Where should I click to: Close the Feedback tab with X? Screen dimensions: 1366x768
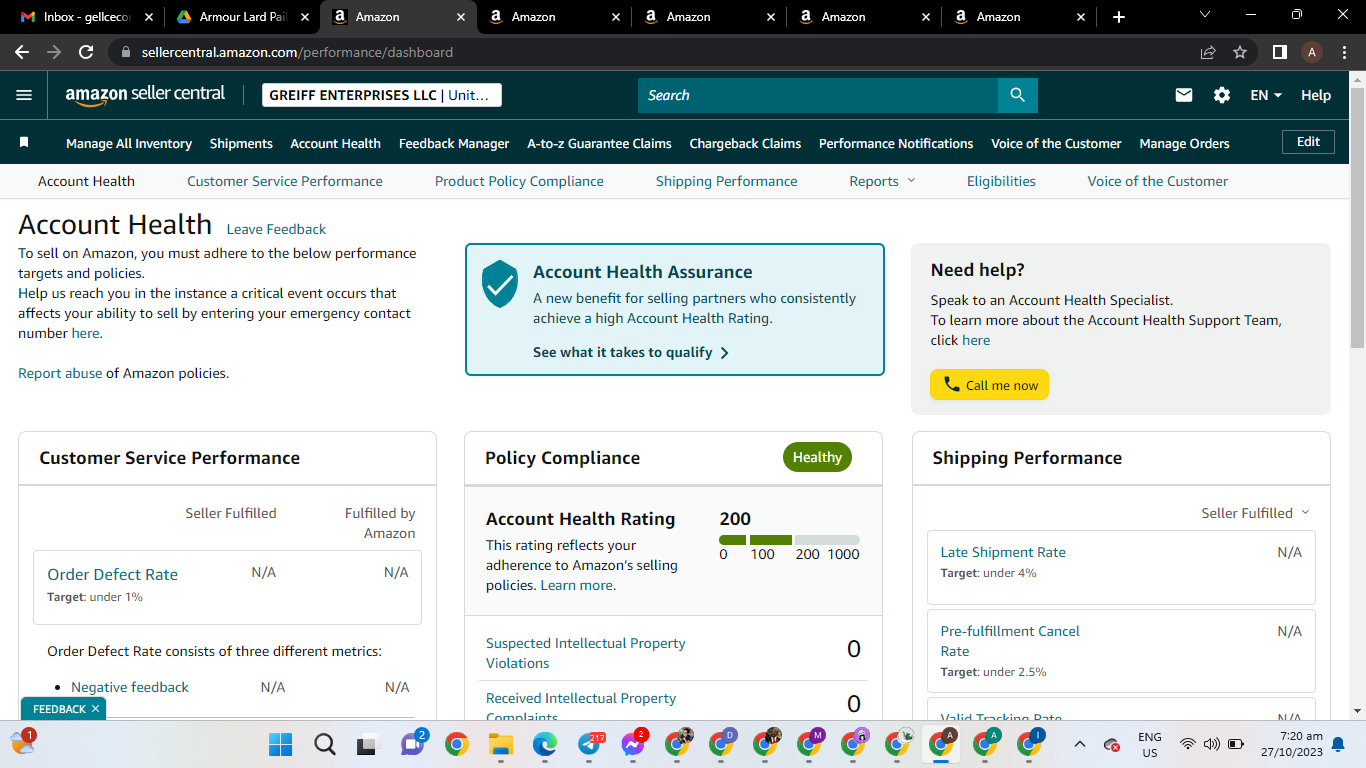click(95, 709)
